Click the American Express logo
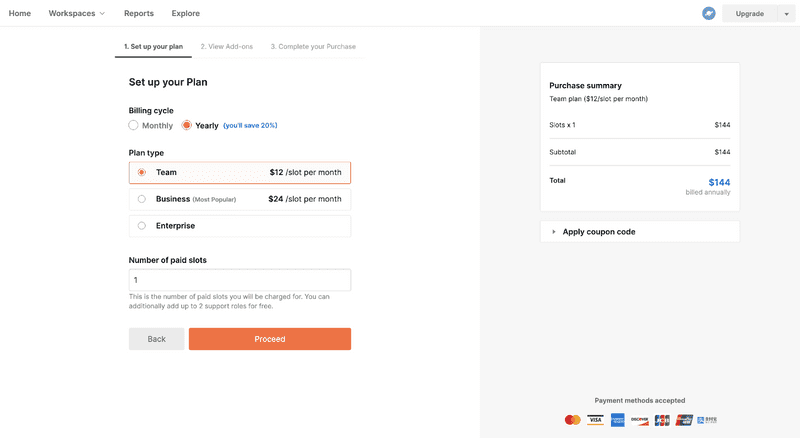Viewport: 800px width, 438px height. click(x=617, y=420)
